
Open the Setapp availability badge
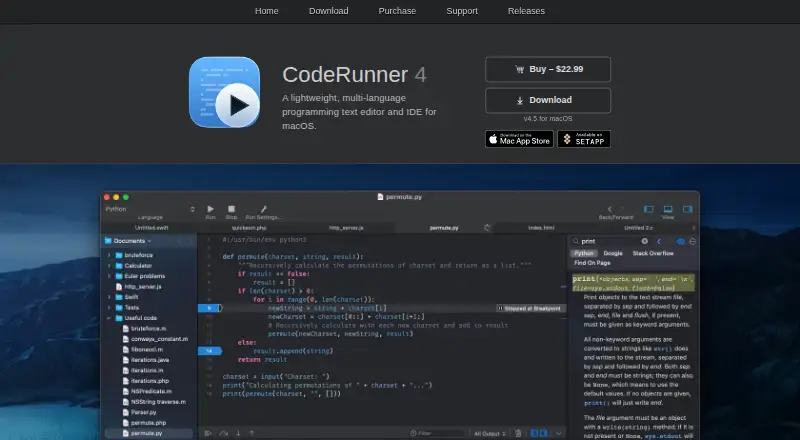pyautogui.click(x=584, y=139)
